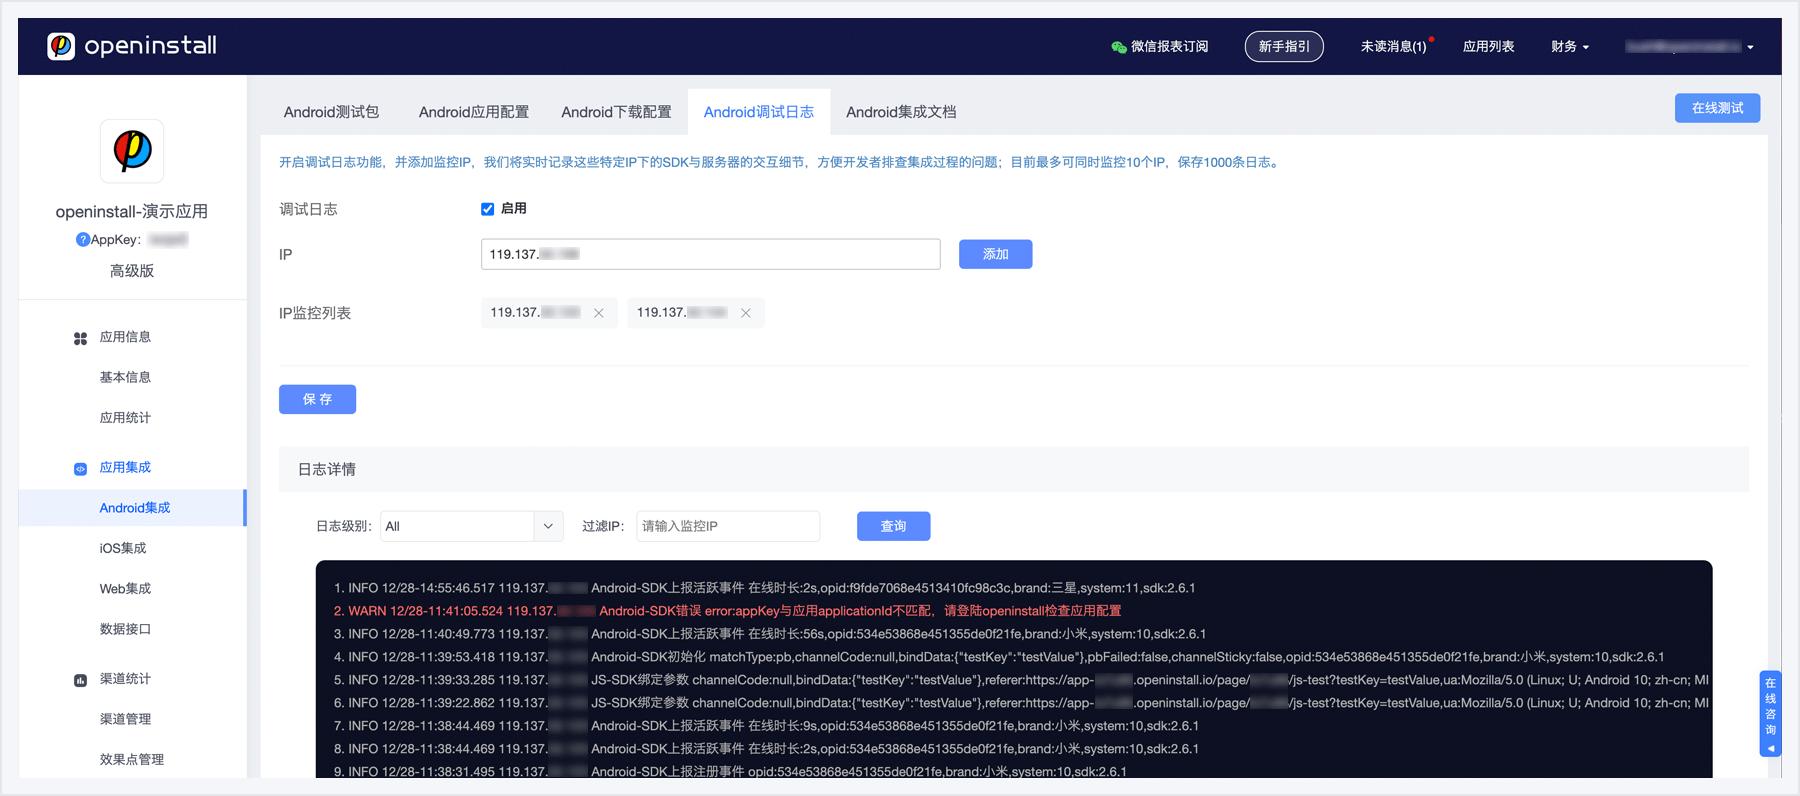1800x796 pixels.
Task: Expand 应用集成 sidebar section
Action: [125, 467]
